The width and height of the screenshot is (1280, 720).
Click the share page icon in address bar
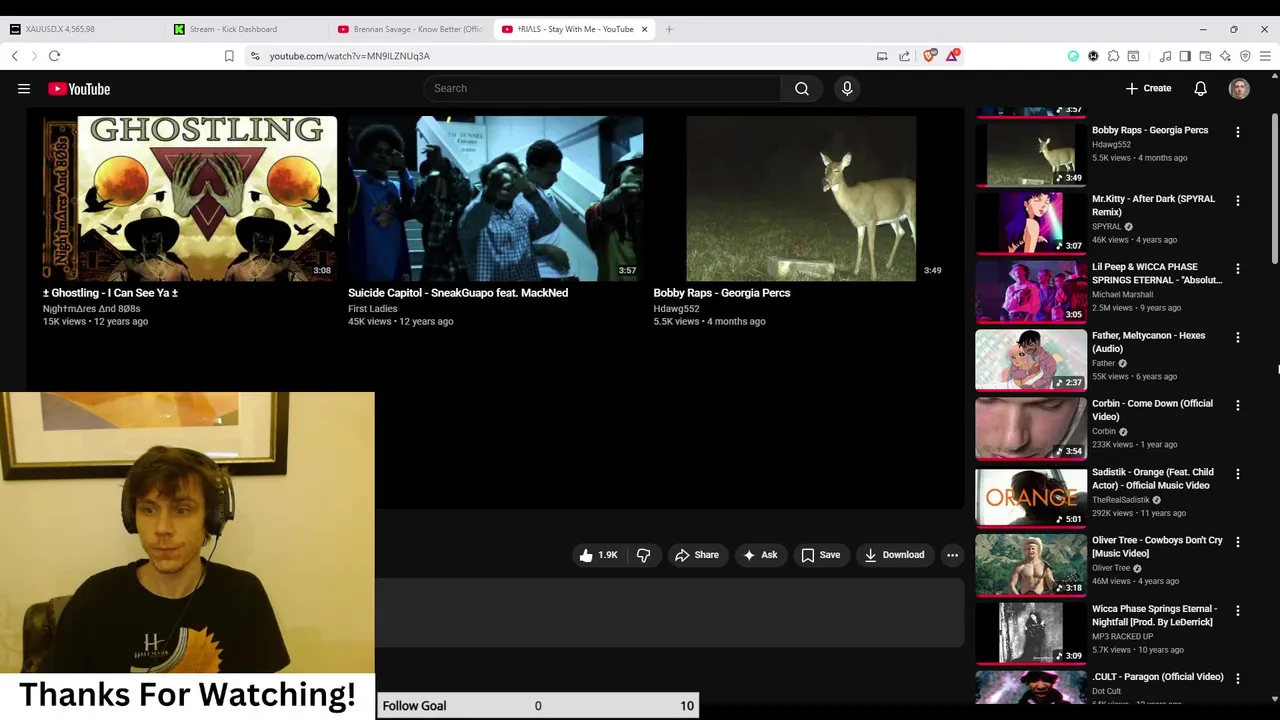905,56
